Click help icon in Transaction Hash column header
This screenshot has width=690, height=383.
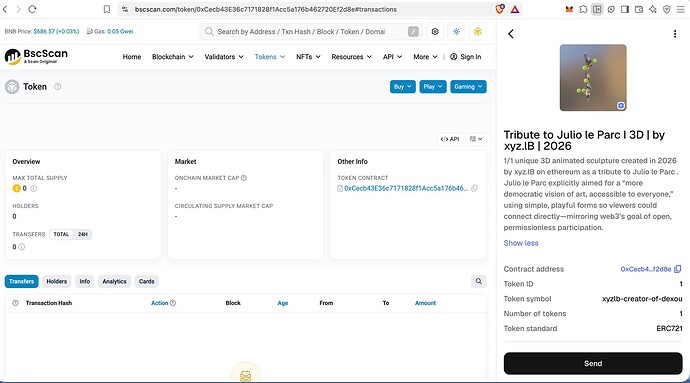click(15, 303)
